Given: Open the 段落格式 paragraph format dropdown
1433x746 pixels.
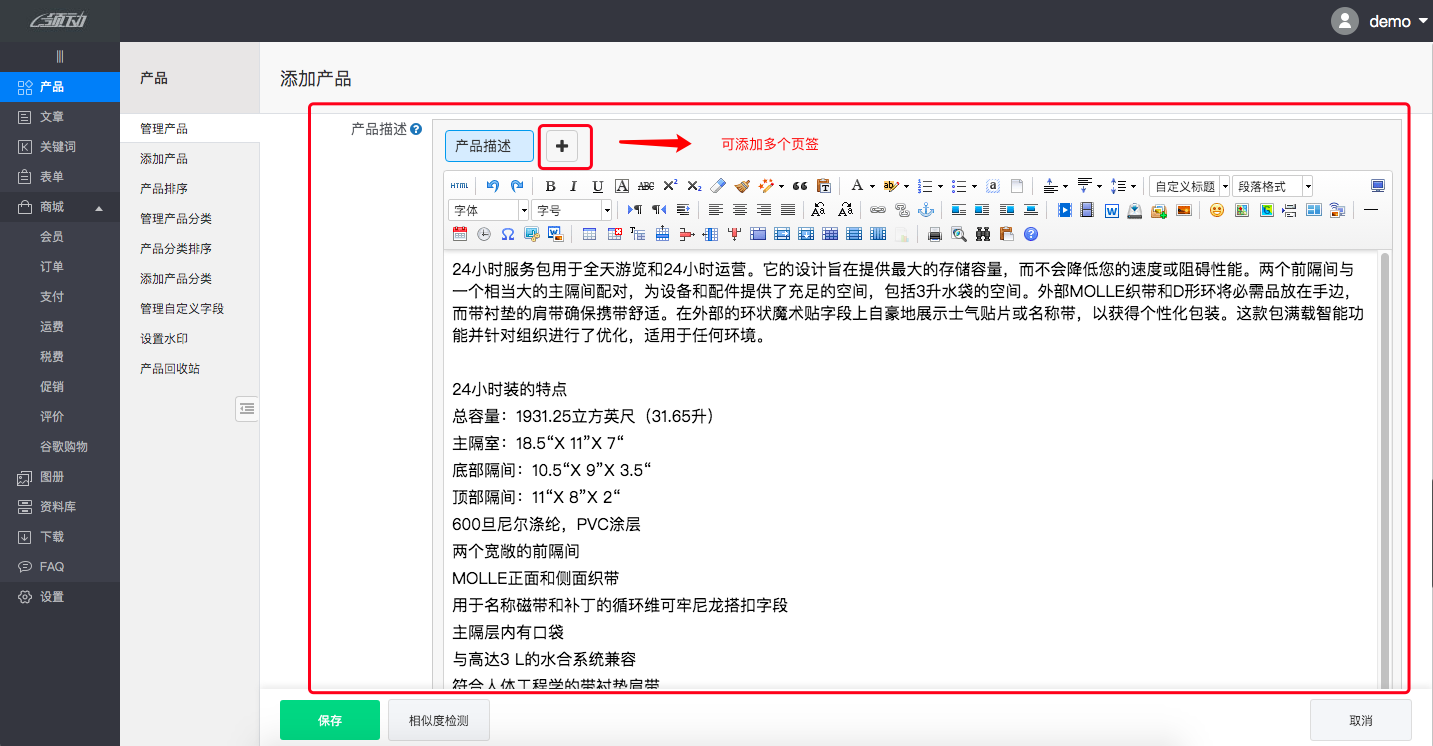Looking at the screenshot, I should pos(1272,186).
